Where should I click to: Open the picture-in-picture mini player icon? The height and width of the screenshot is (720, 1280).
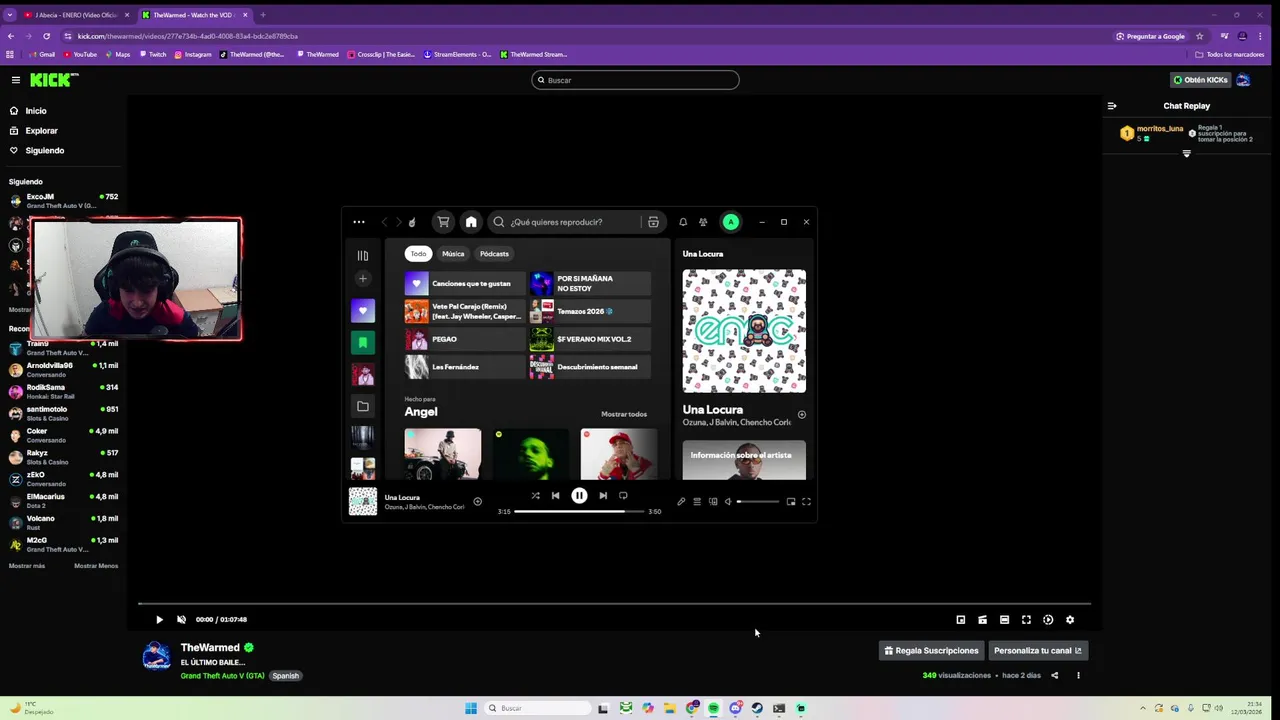(x=961, y=620)
